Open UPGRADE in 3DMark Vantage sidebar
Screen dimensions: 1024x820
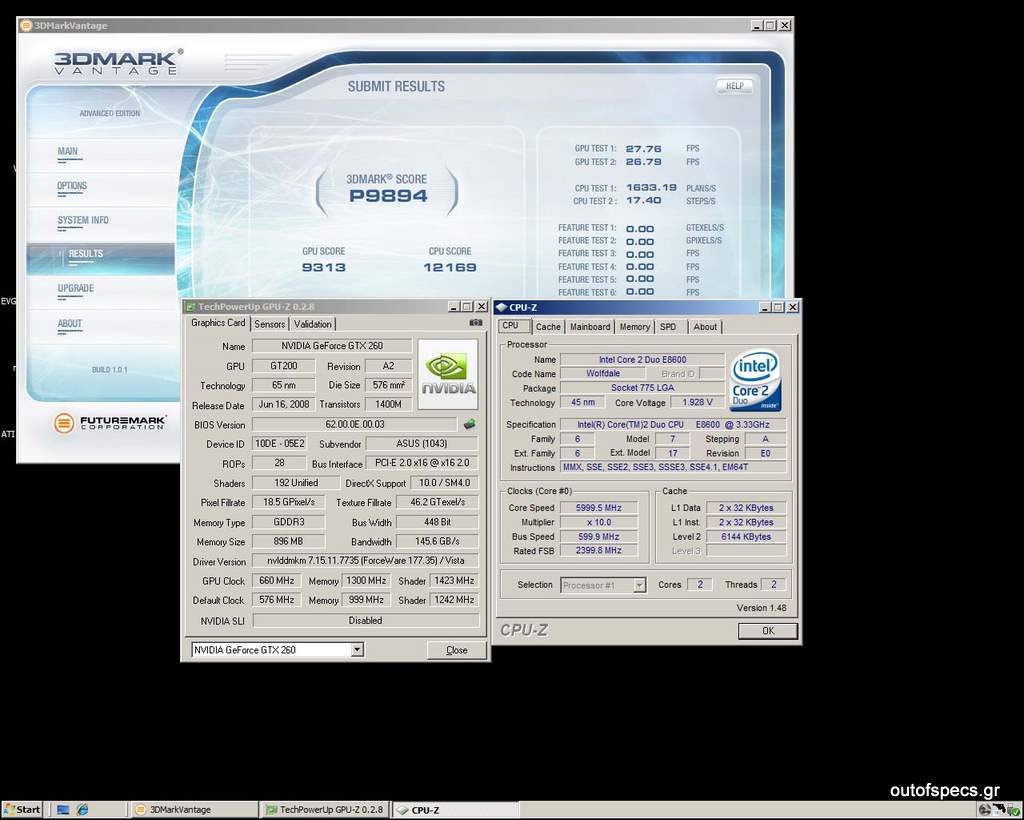(76, 289)
